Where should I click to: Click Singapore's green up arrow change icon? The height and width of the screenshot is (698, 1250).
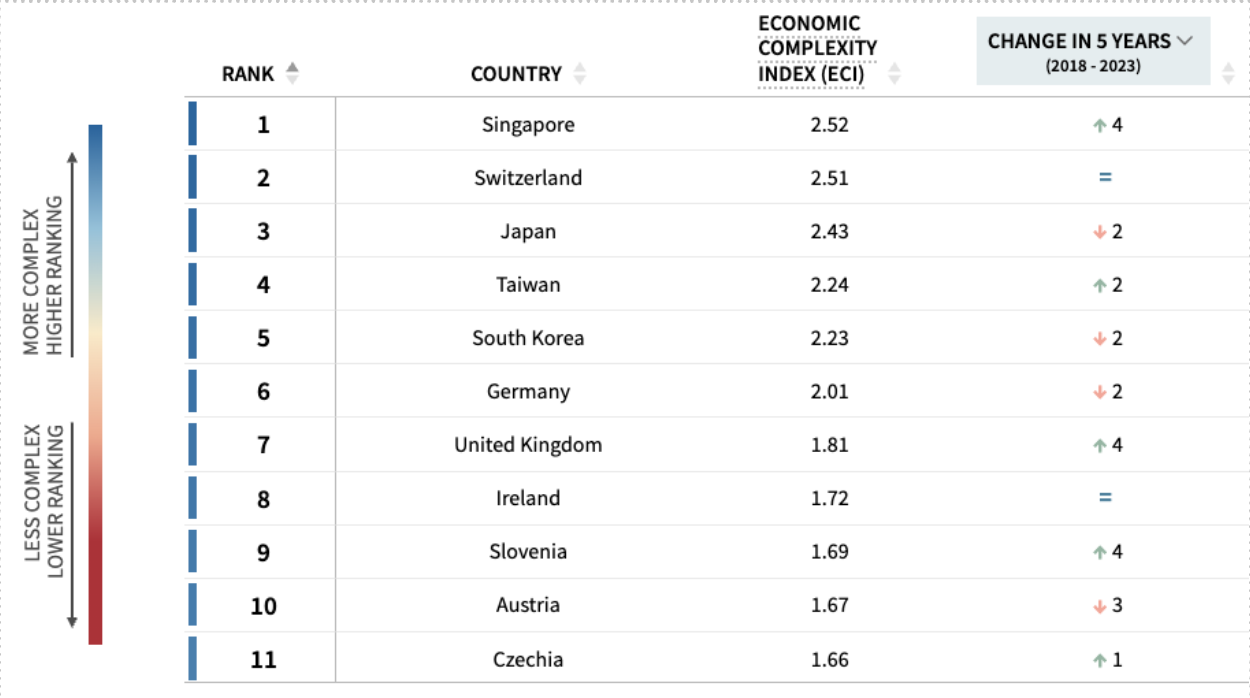pyautogui.click(x=1099, y=126)
